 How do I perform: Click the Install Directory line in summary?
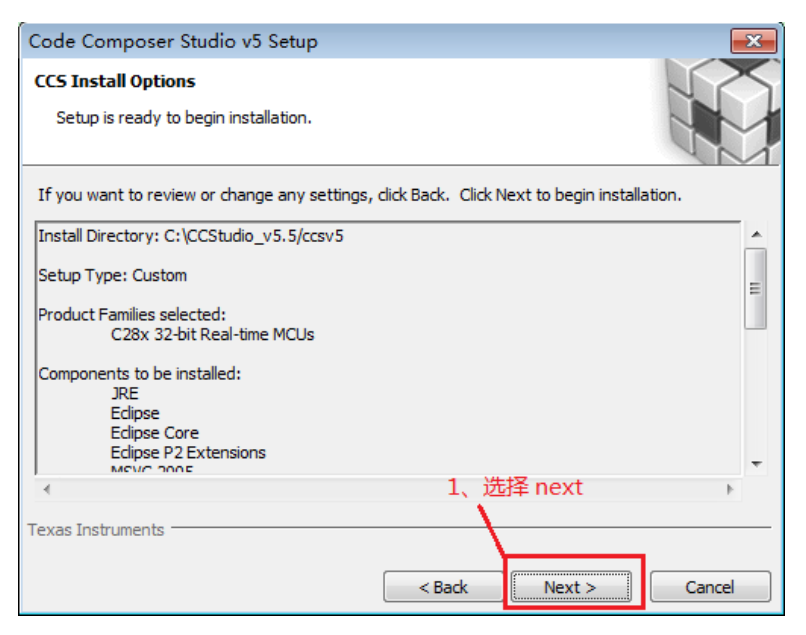tap(191, 236)
